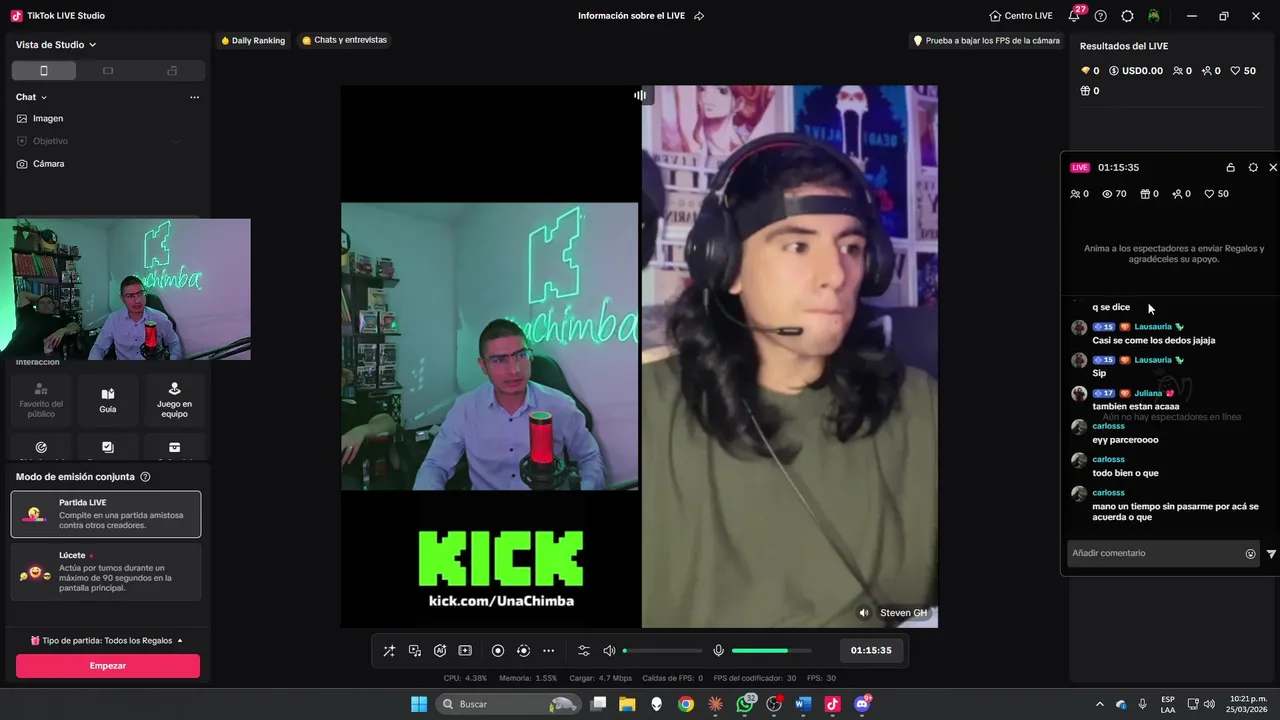Open the help question mark icon

click(x=1101, y=16)
